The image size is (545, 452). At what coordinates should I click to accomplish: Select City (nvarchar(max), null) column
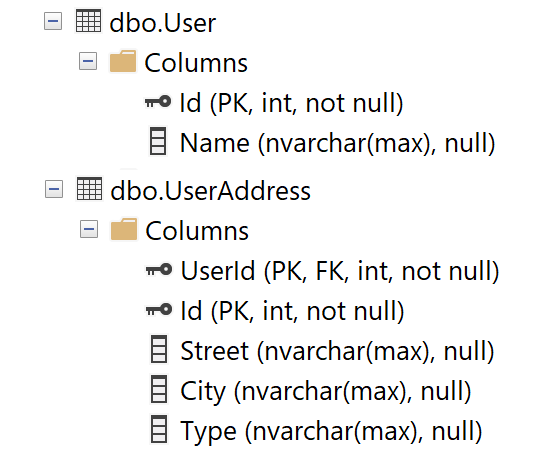pyautogui.click(x=326, y=392)
